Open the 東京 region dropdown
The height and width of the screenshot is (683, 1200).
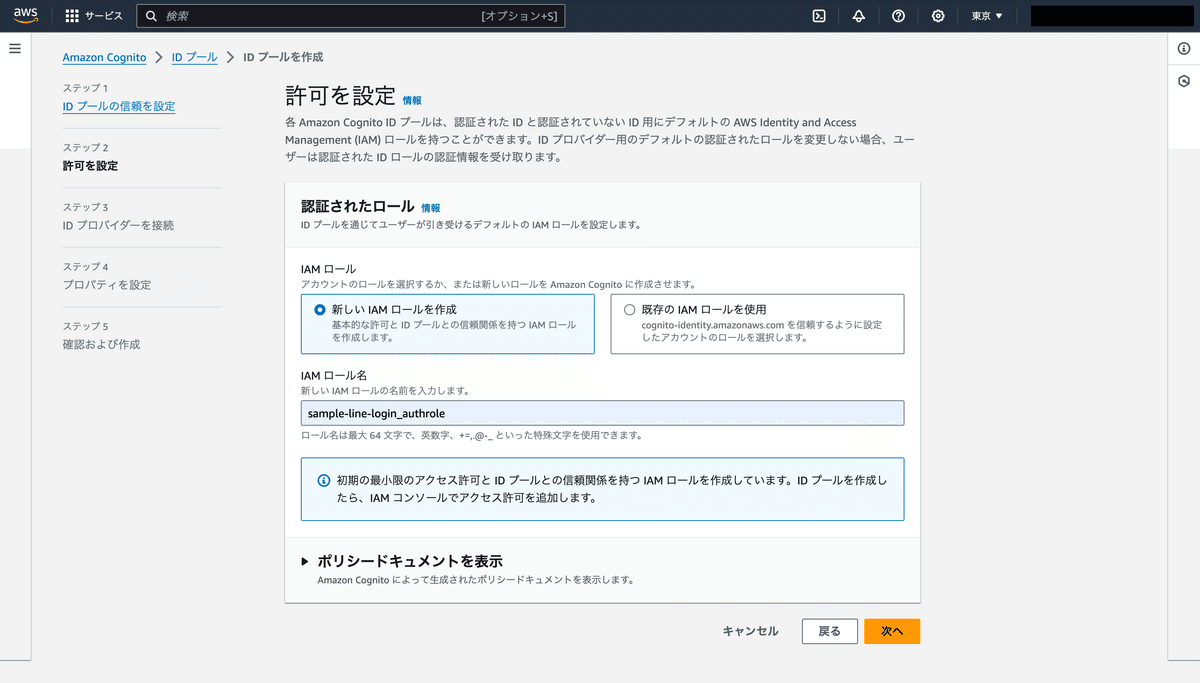click(987, 16)
